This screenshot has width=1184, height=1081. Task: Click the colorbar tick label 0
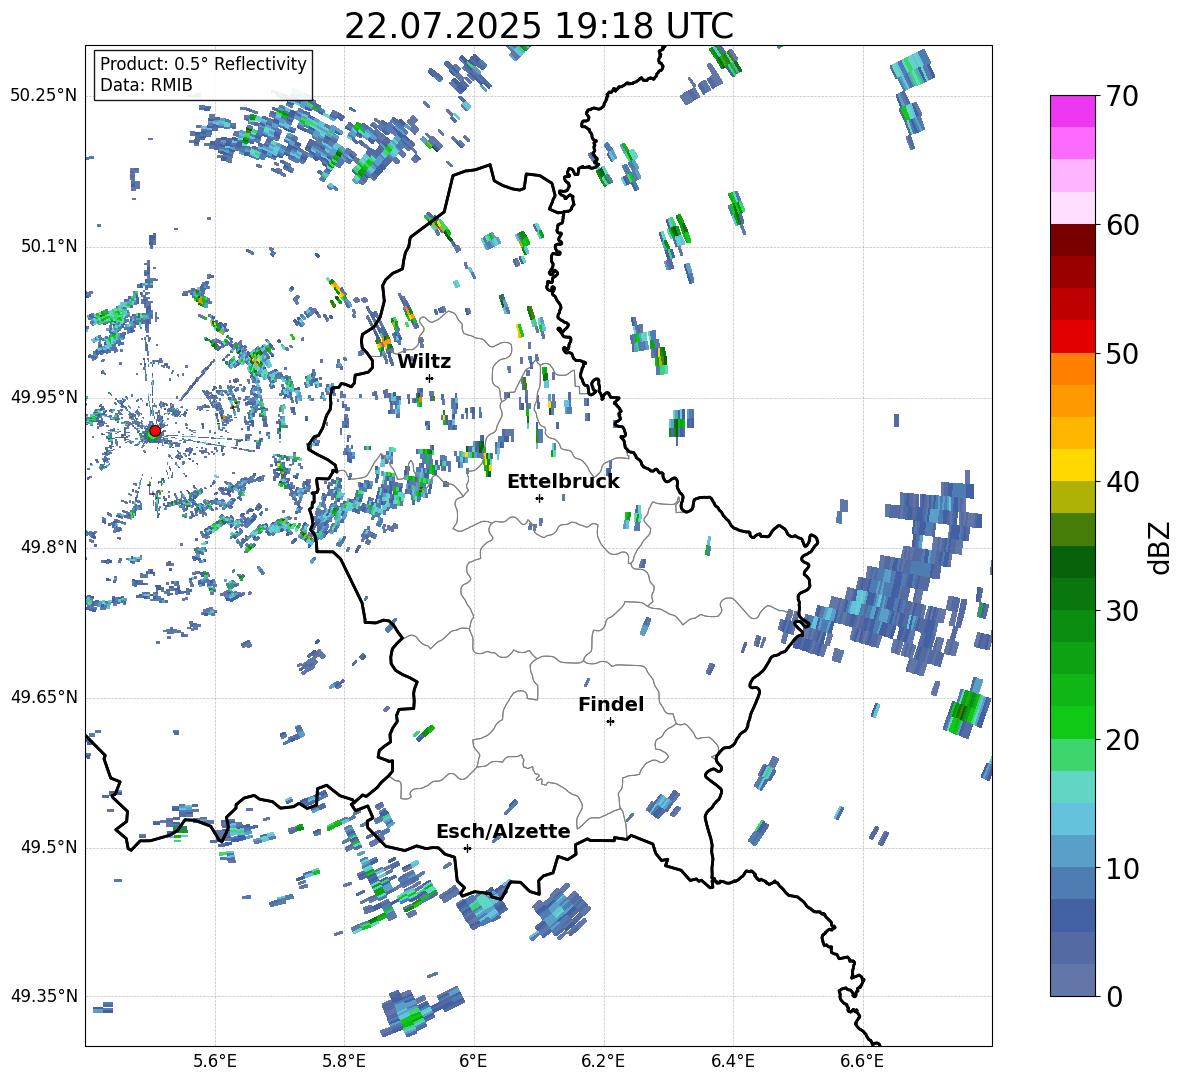click(1114, 996)
